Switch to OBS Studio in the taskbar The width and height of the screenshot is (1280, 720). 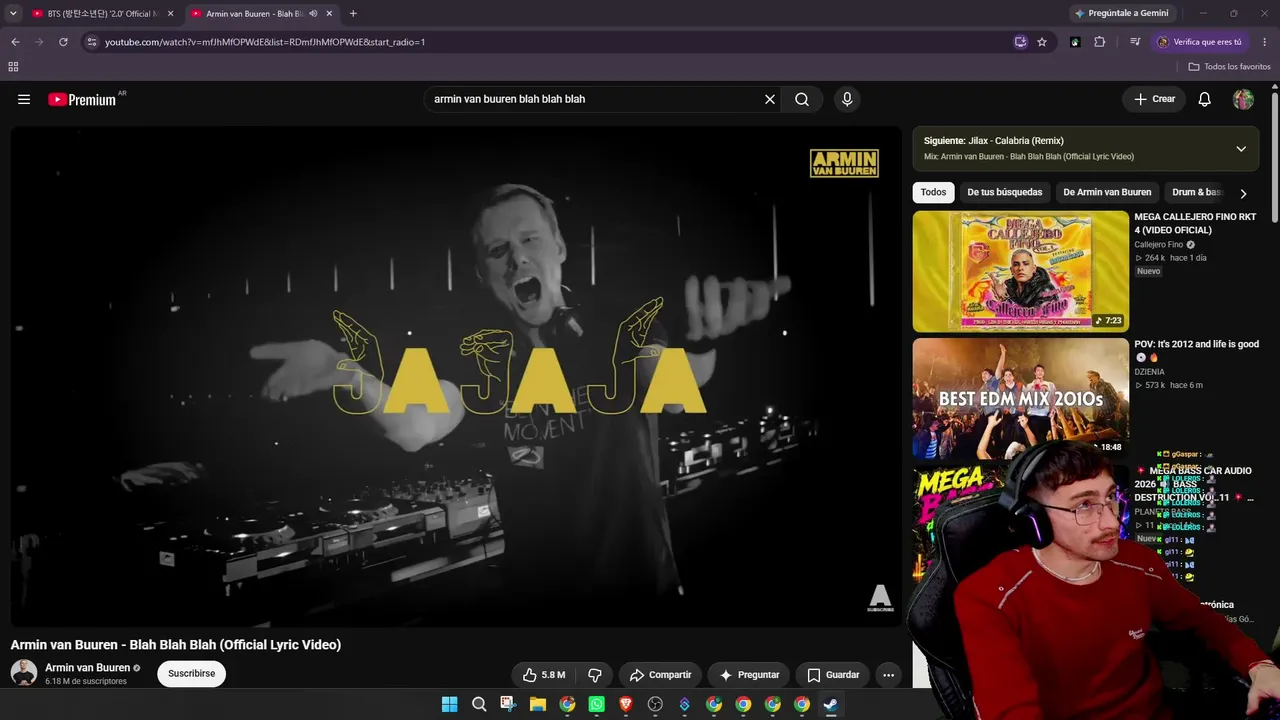pos(656,704)
